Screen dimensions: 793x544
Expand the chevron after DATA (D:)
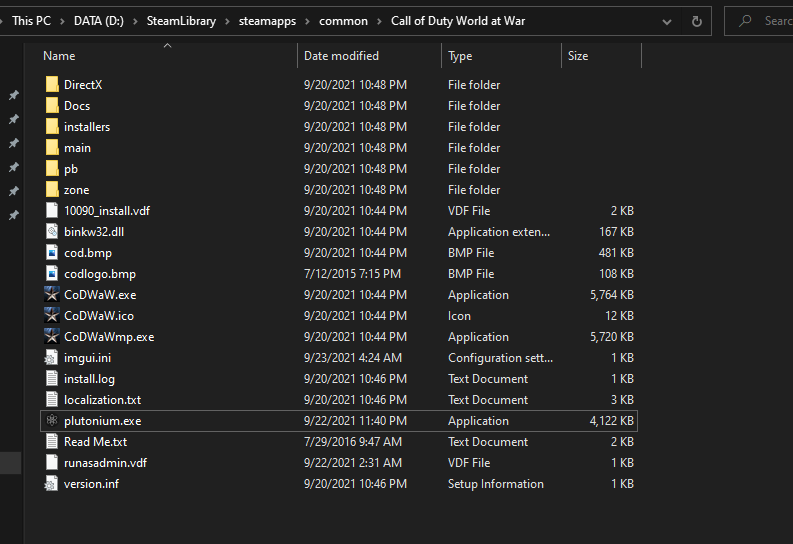click(x=136, y=21)
